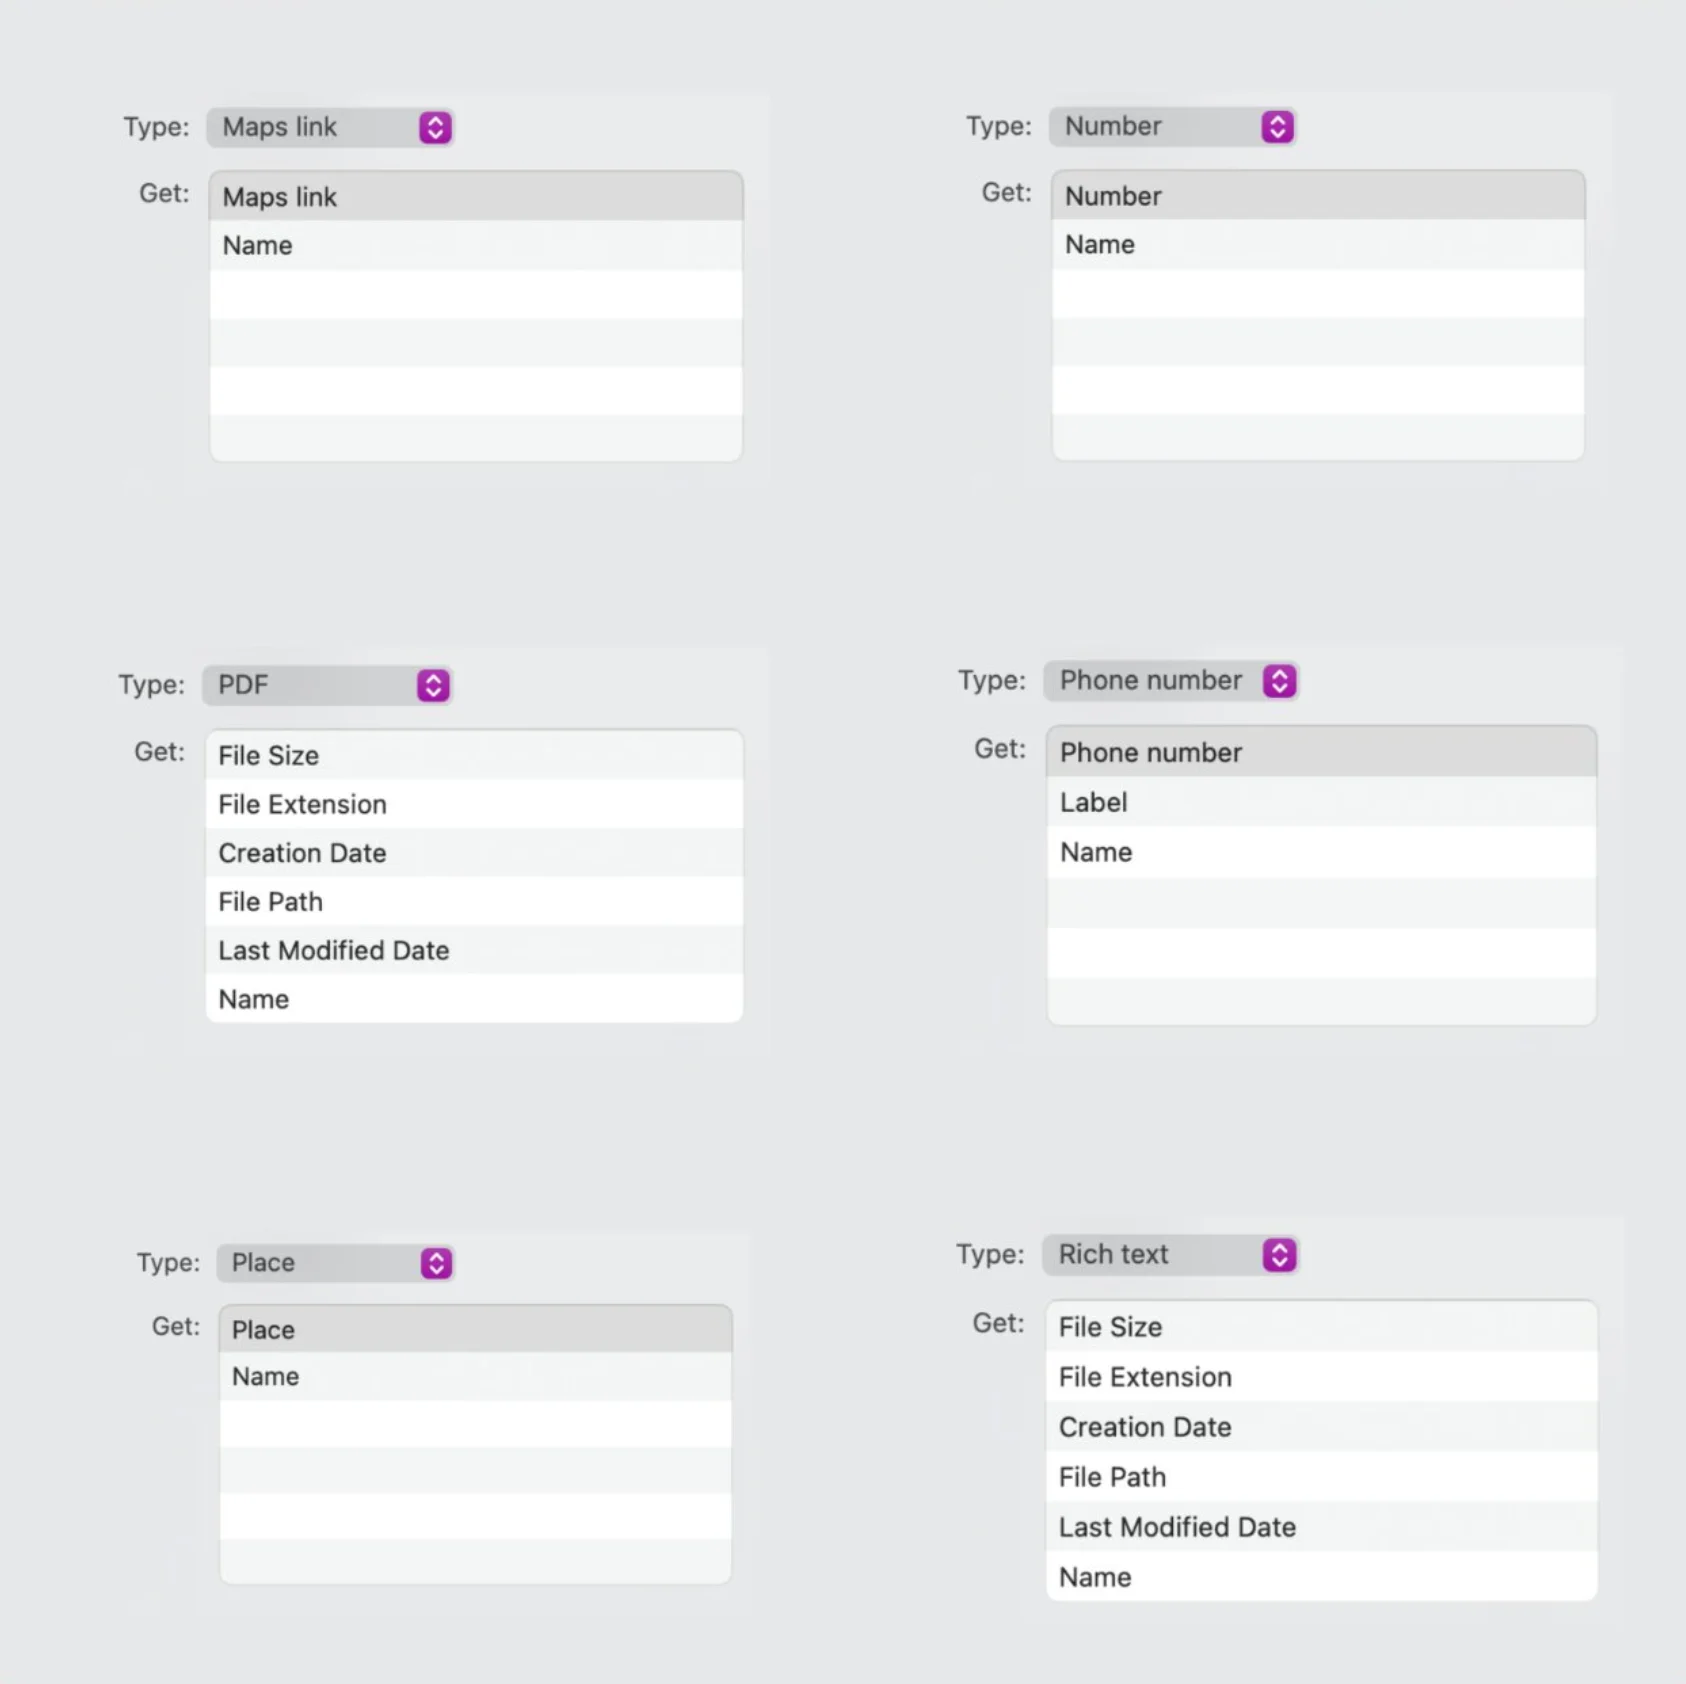Open the Number type dropdown
The image size is (1686, 1684).
(x=1172, y=126)
